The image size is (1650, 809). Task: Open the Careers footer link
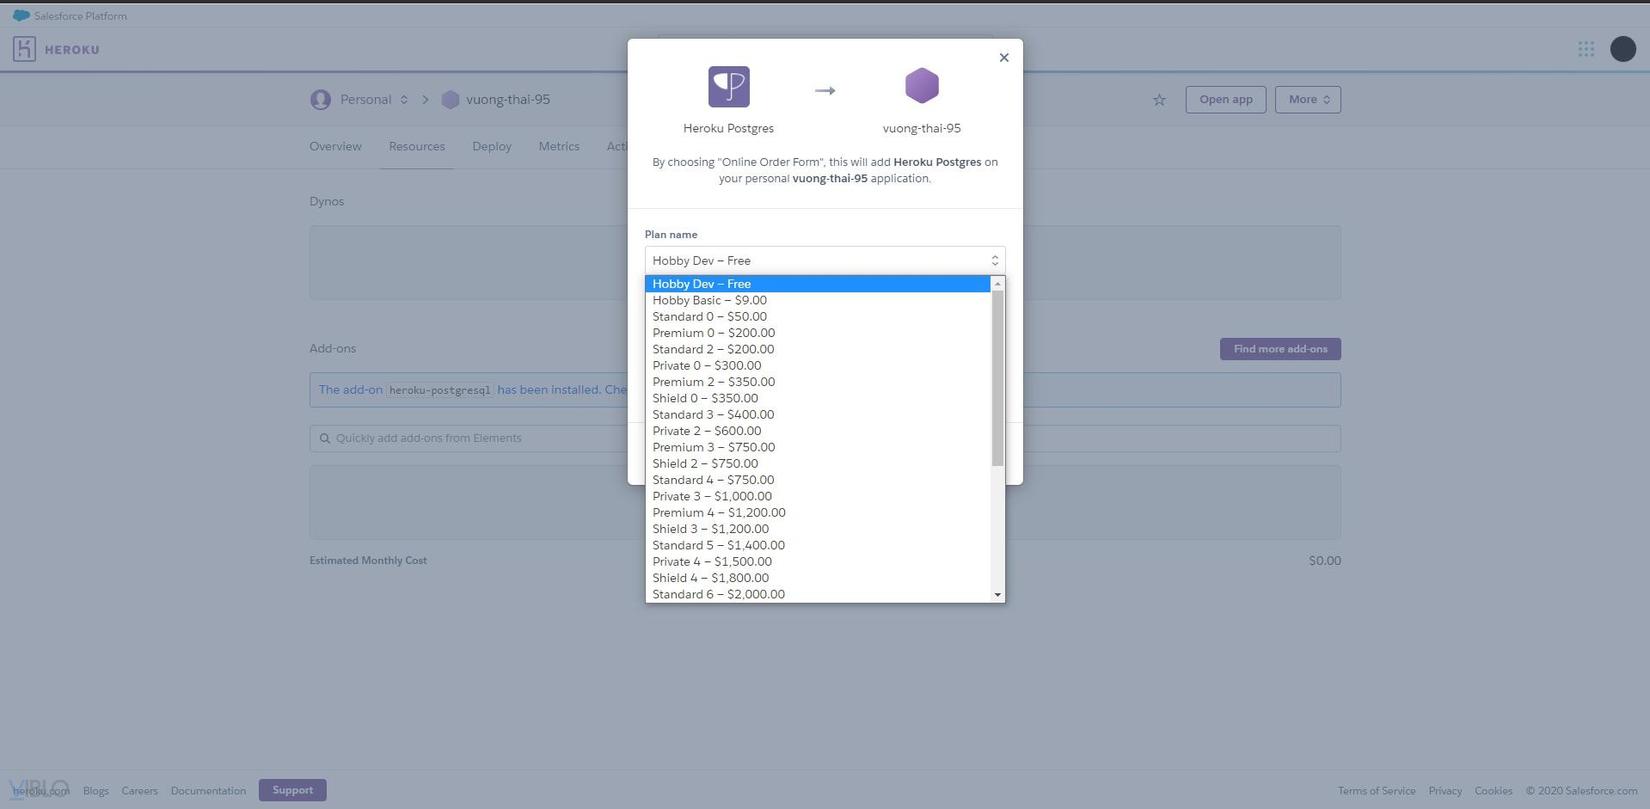[x=140, y=791]
